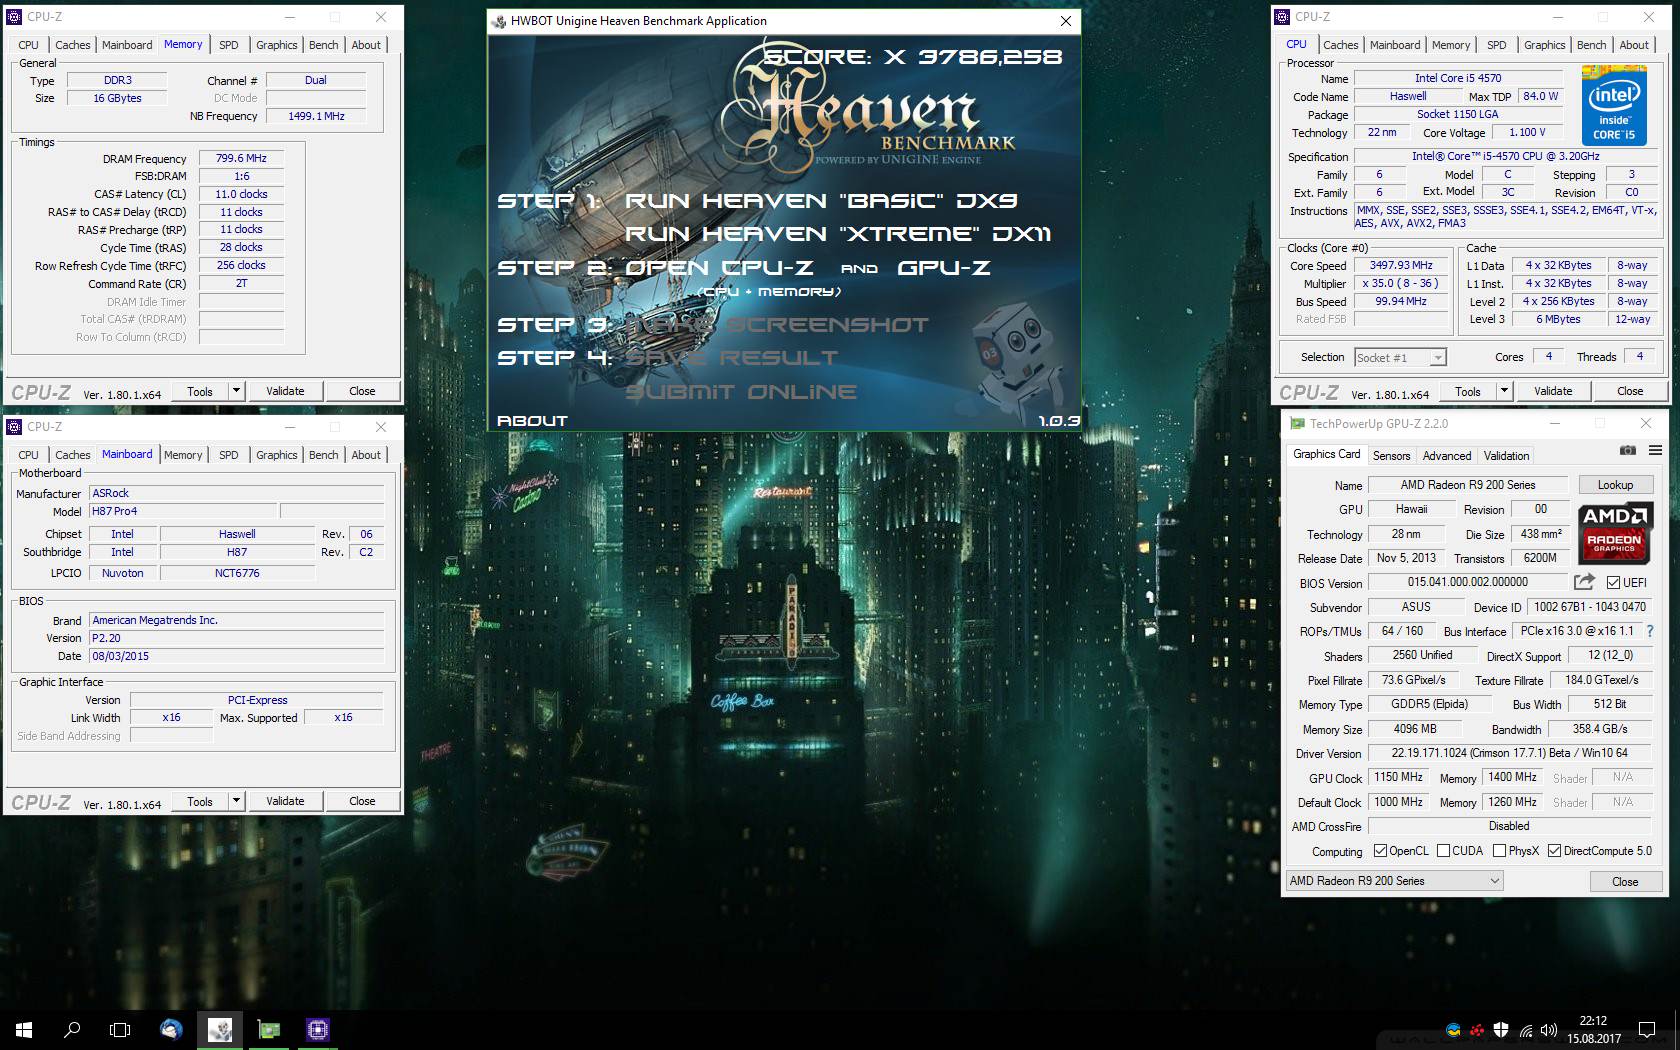The image size is (1680, 1050).
Task: Switch to SPD tab in CPU-Z Memory window
Action: (x=229, y=45)
